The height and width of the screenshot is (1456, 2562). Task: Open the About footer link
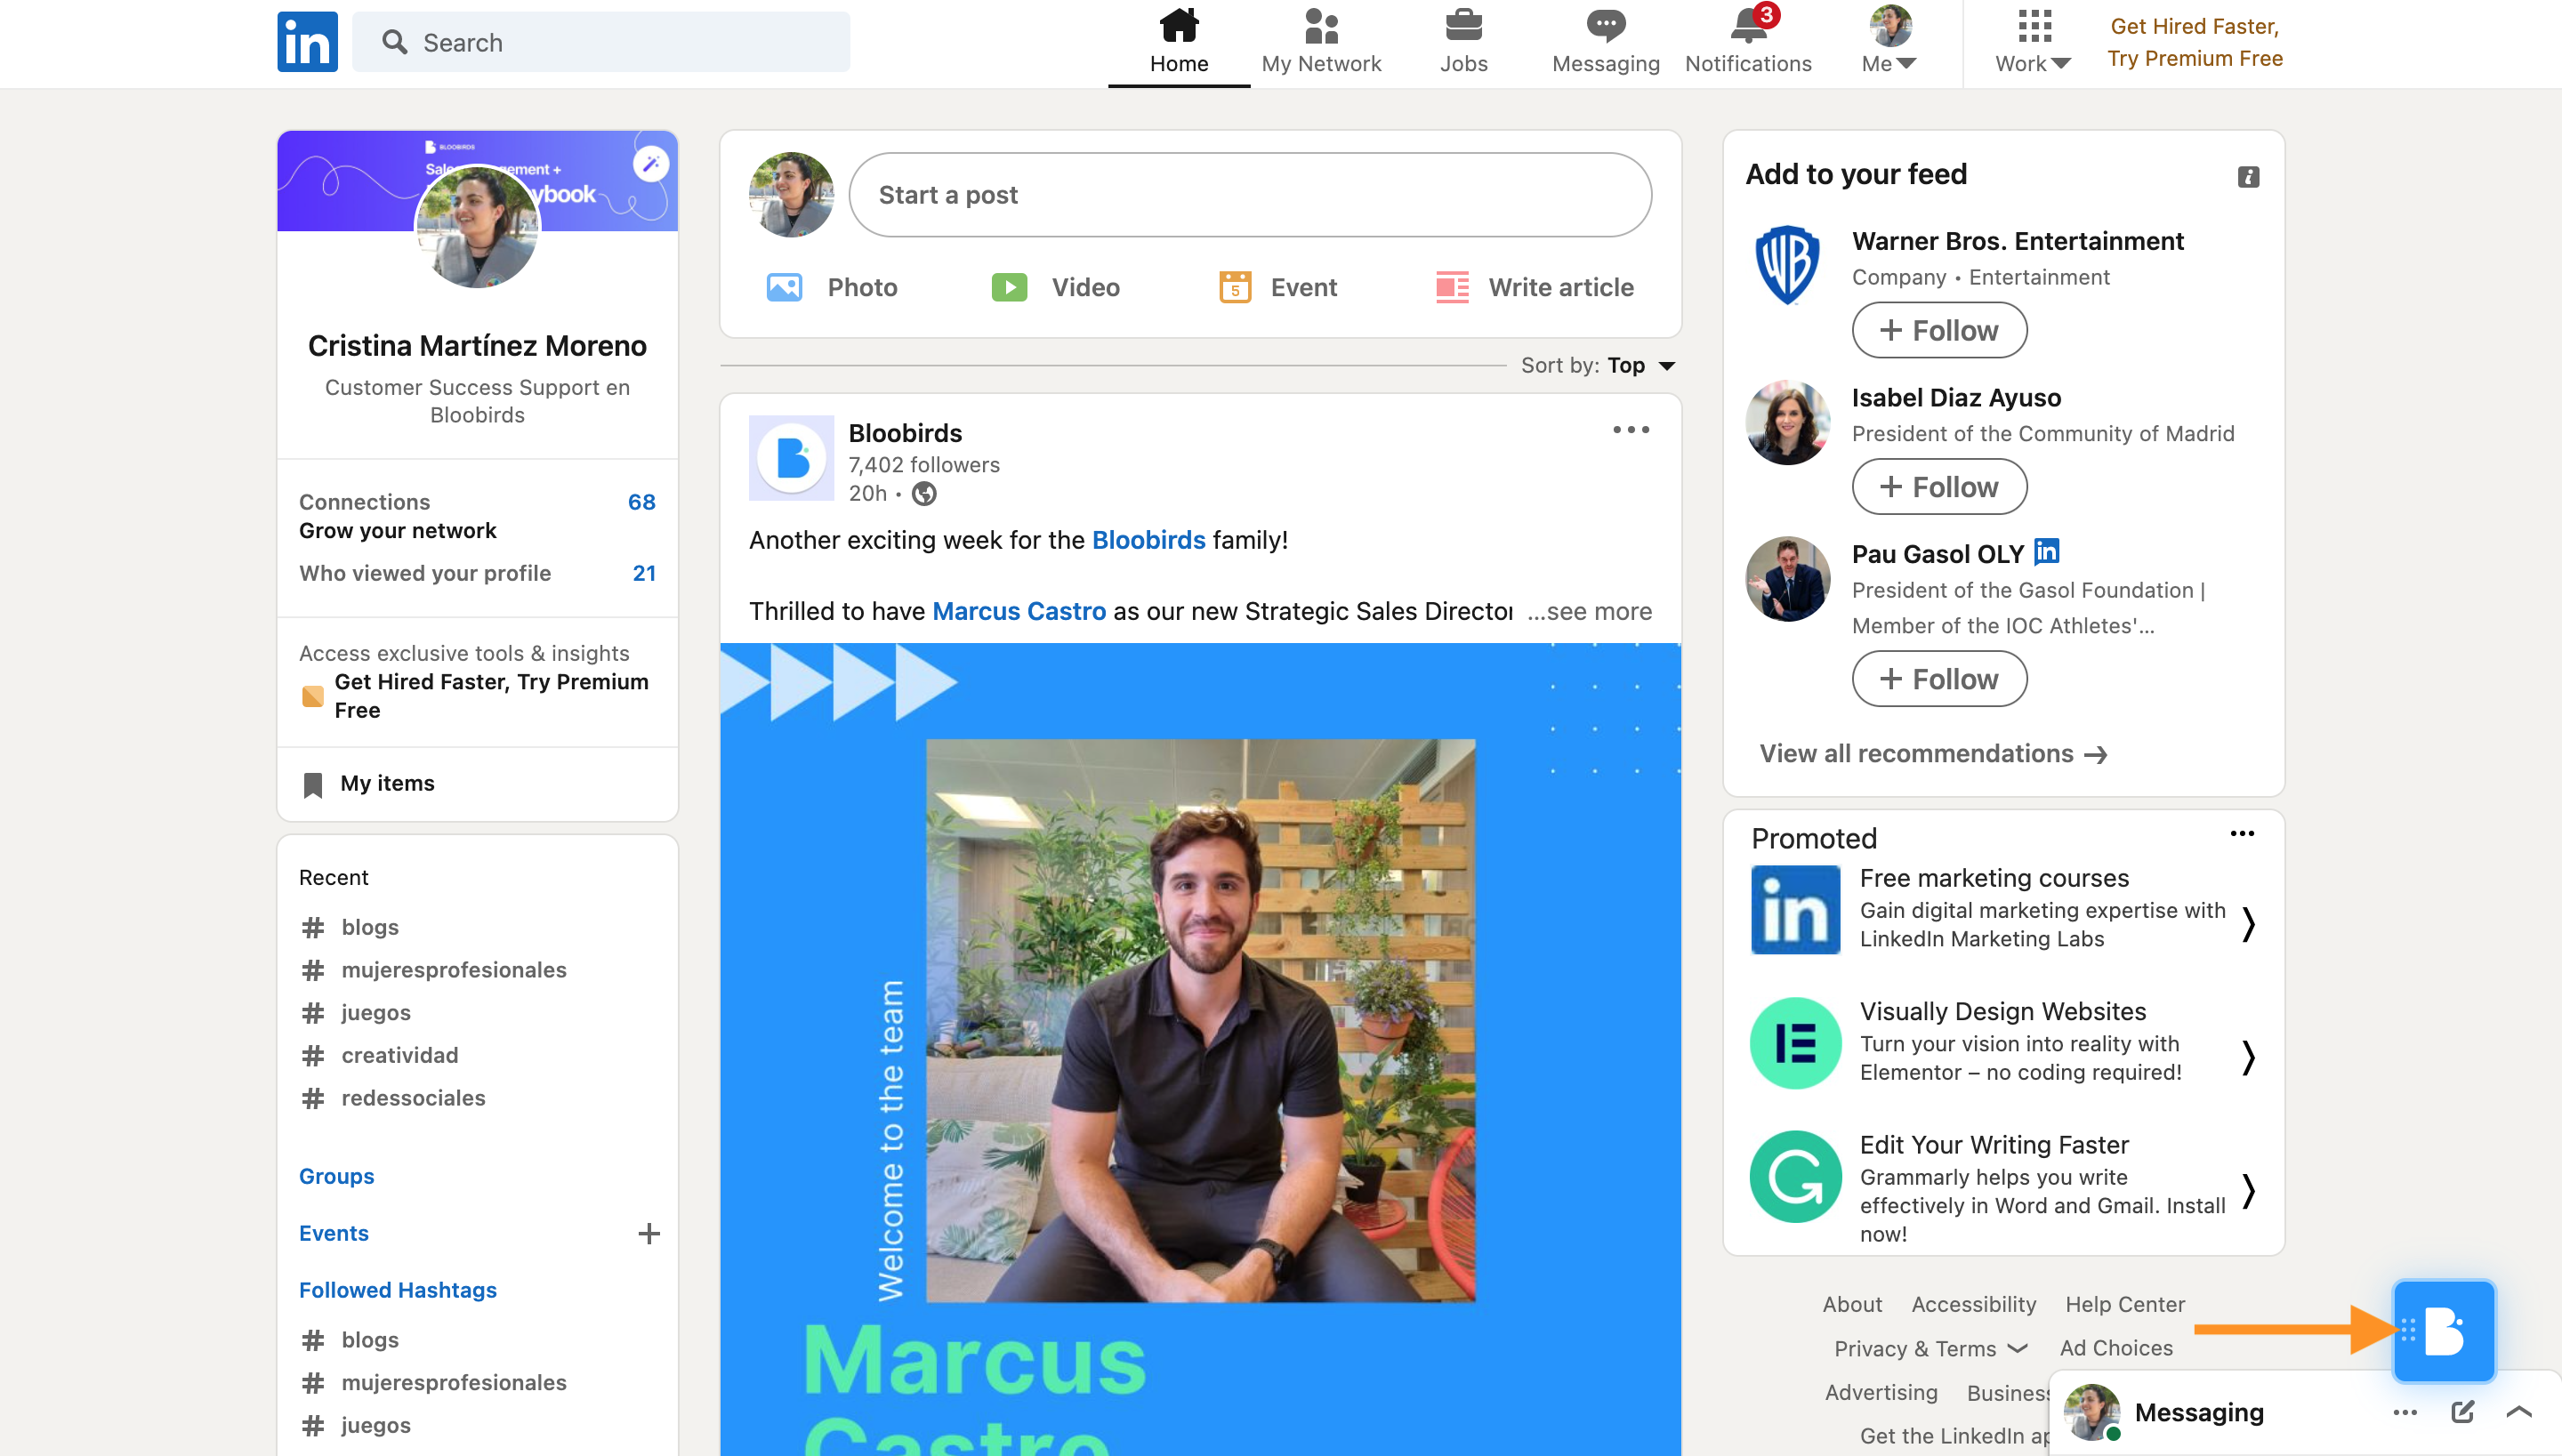(1852, 1304)
